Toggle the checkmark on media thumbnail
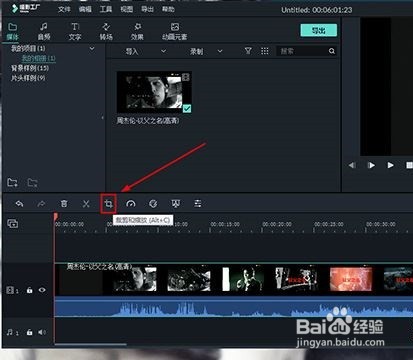The width and height of the screenshot is (413, 360). pos(187,108)
